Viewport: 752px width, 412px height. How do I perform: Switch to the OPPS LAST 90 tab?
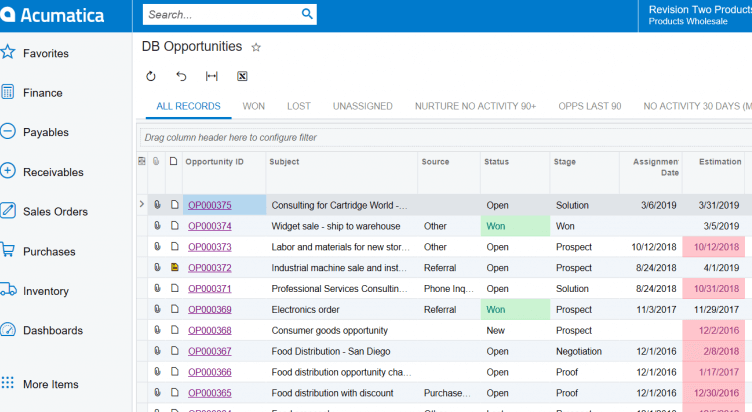pos(589,106)
